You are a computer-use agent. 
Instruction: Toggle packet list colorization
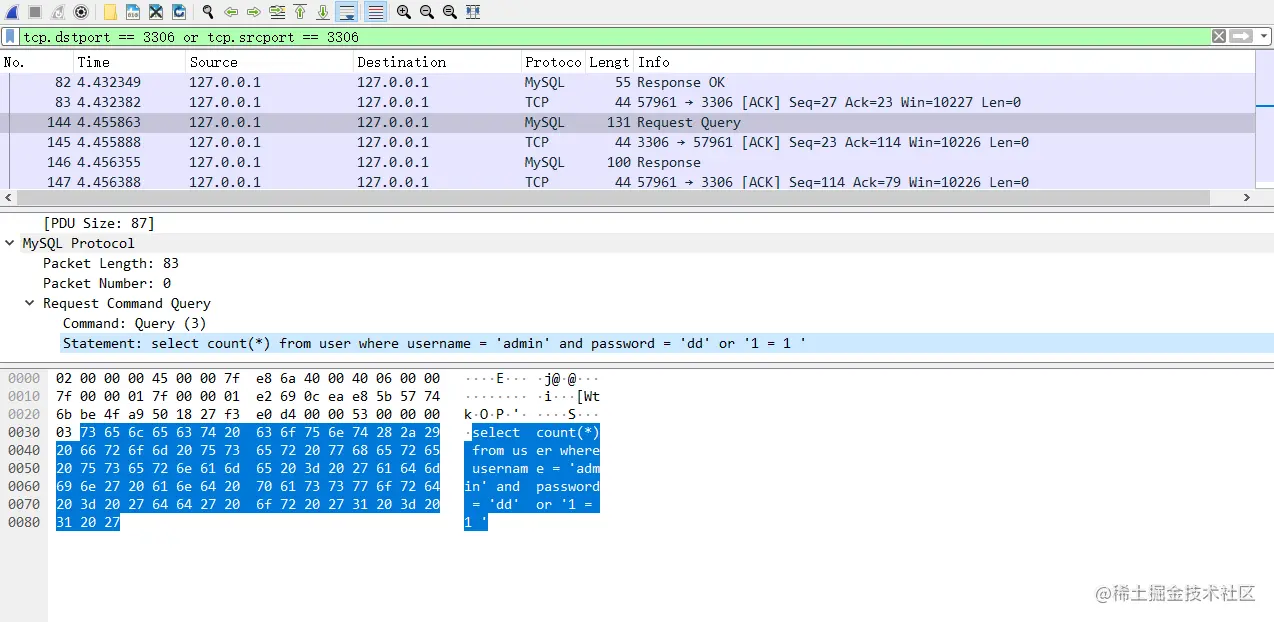pyautogui.click(x=376, y=12)
